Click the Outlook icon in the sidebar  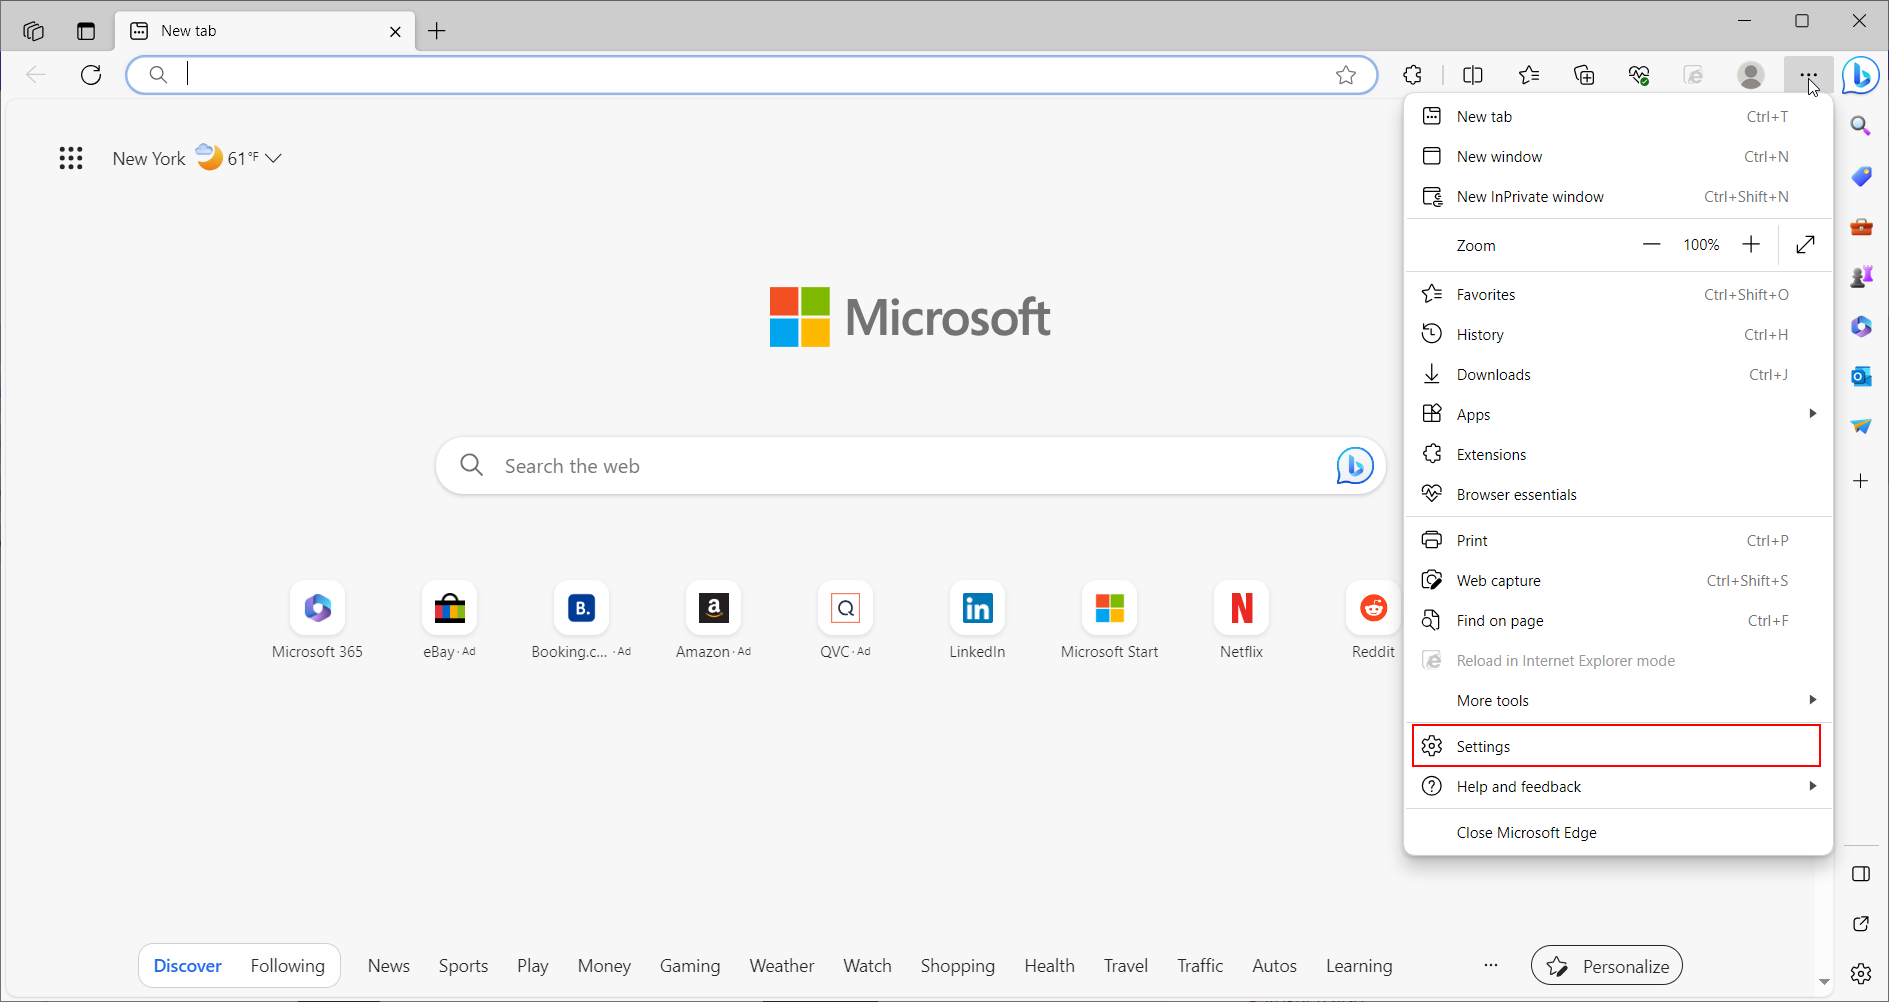[x=1860, y=376]
